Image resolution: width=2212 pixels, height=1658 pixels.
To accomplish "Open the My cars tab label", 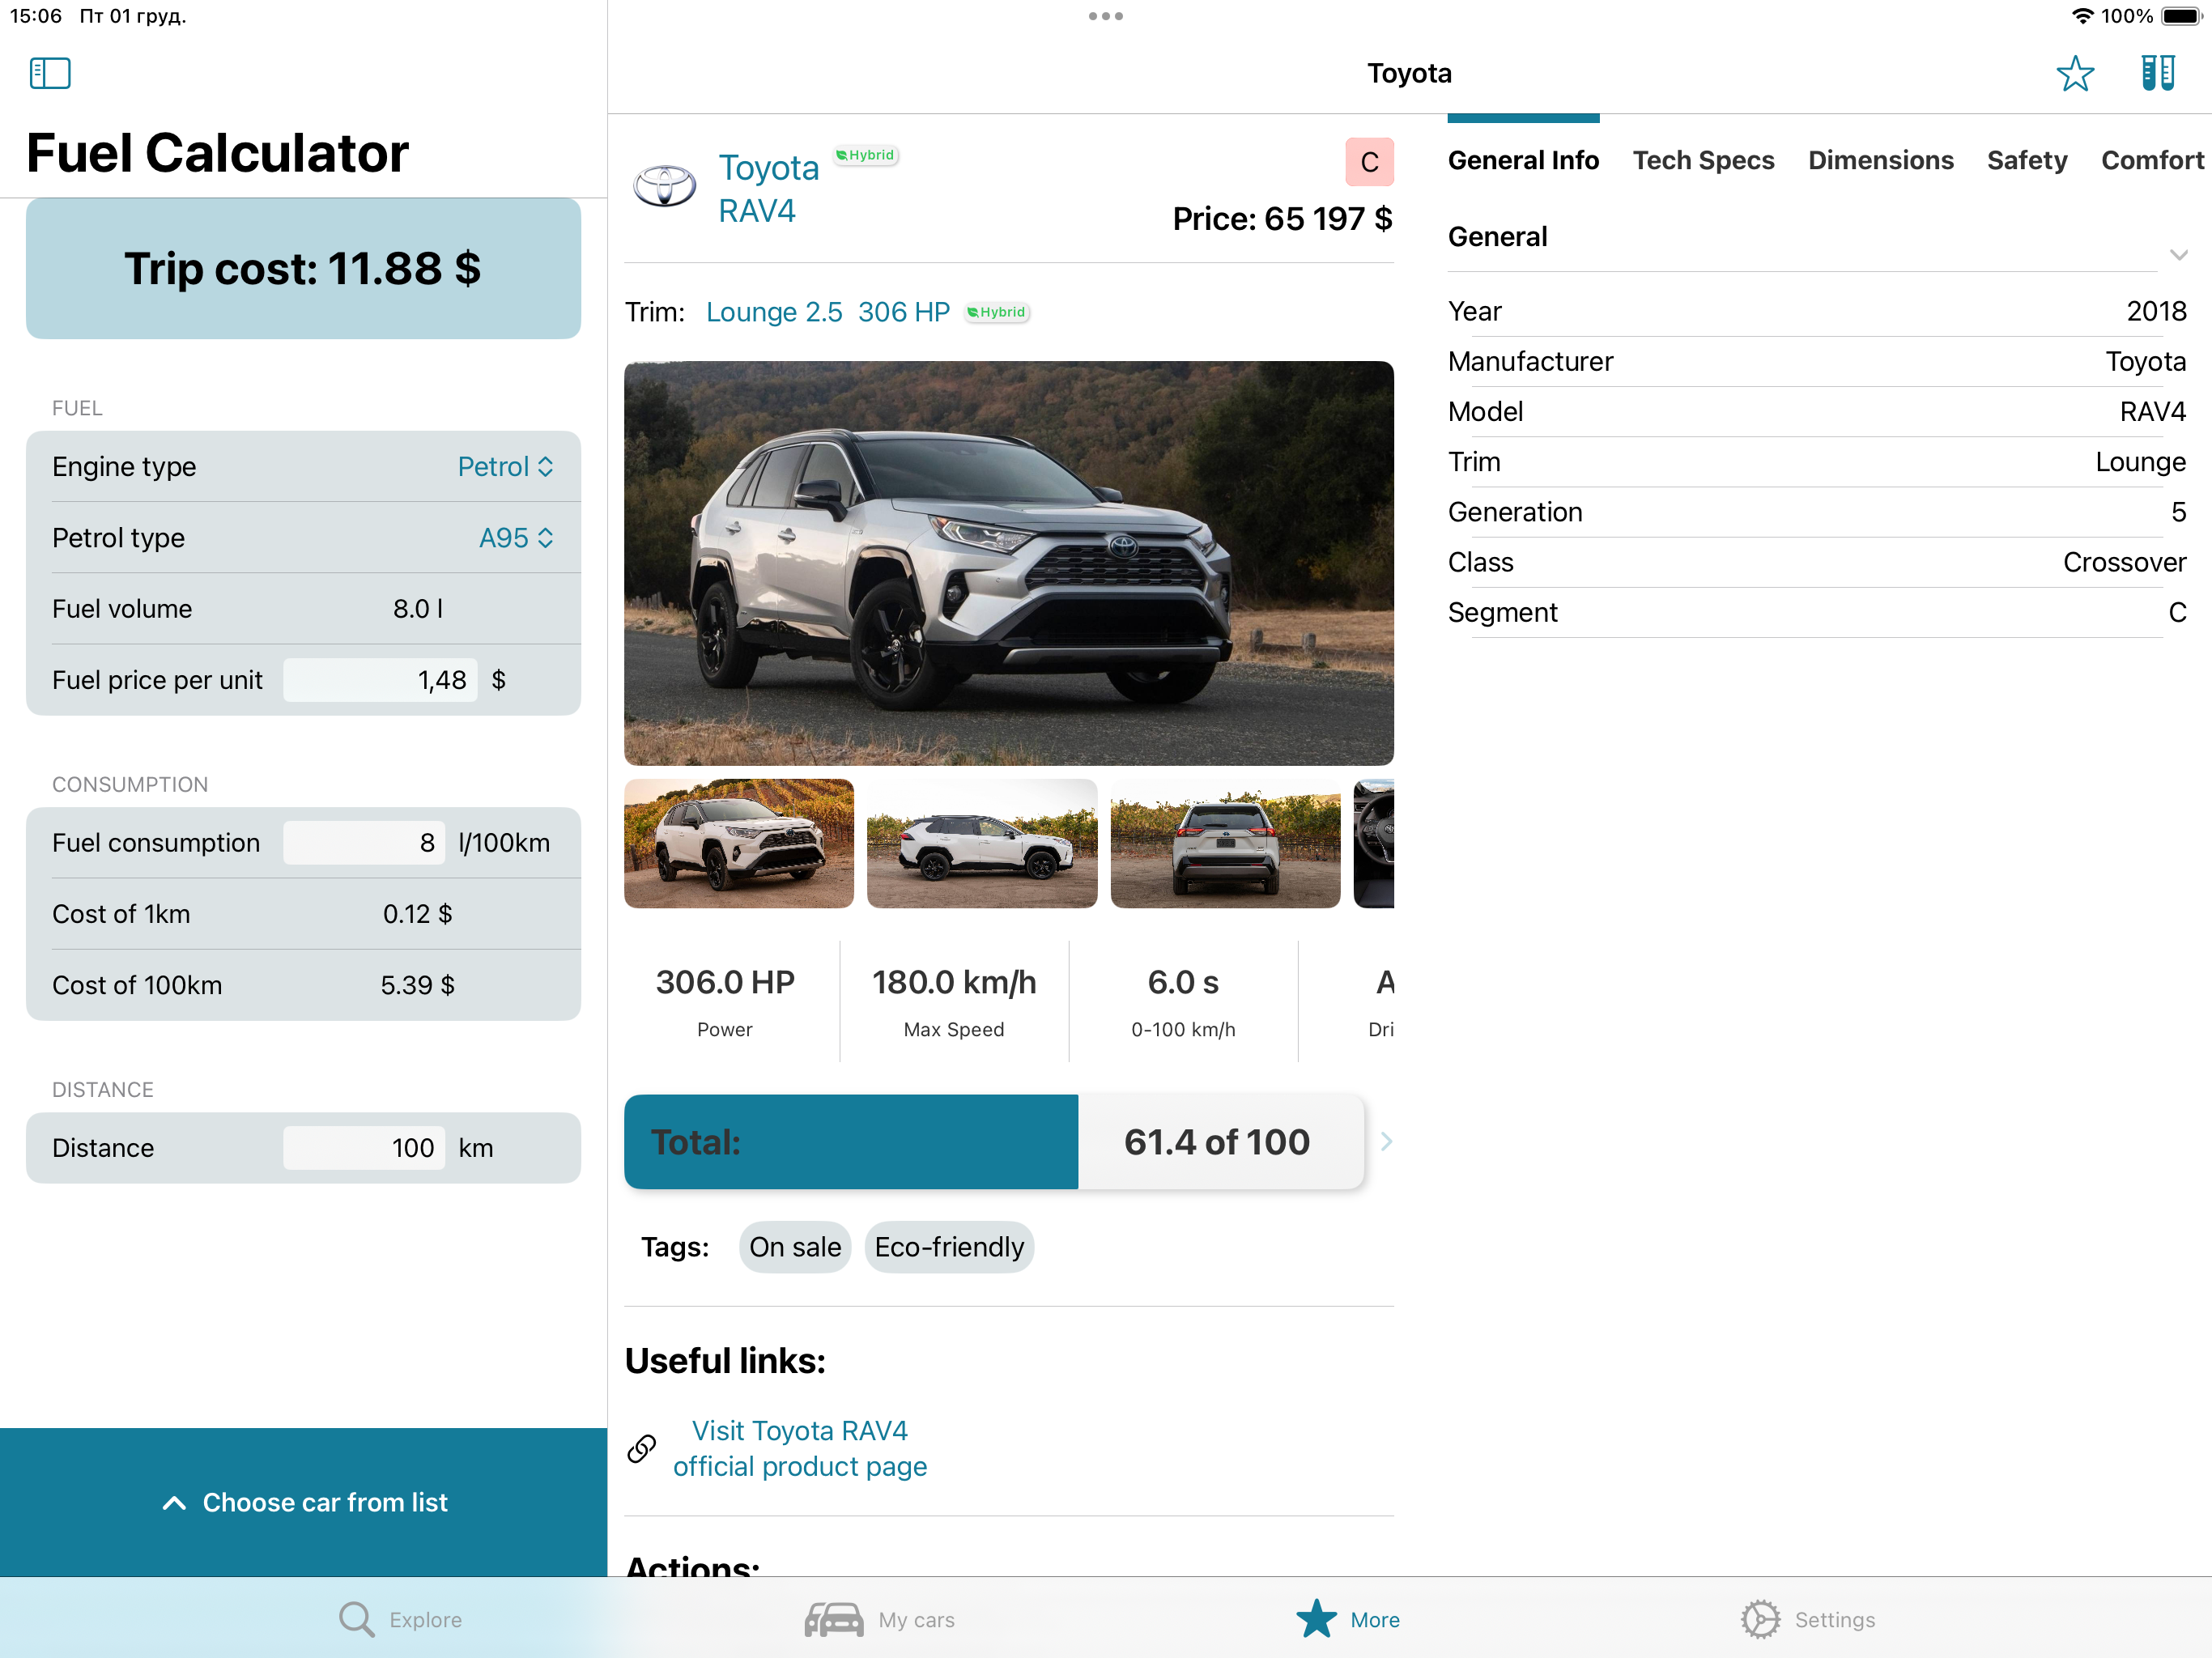I will [916, 1620].
